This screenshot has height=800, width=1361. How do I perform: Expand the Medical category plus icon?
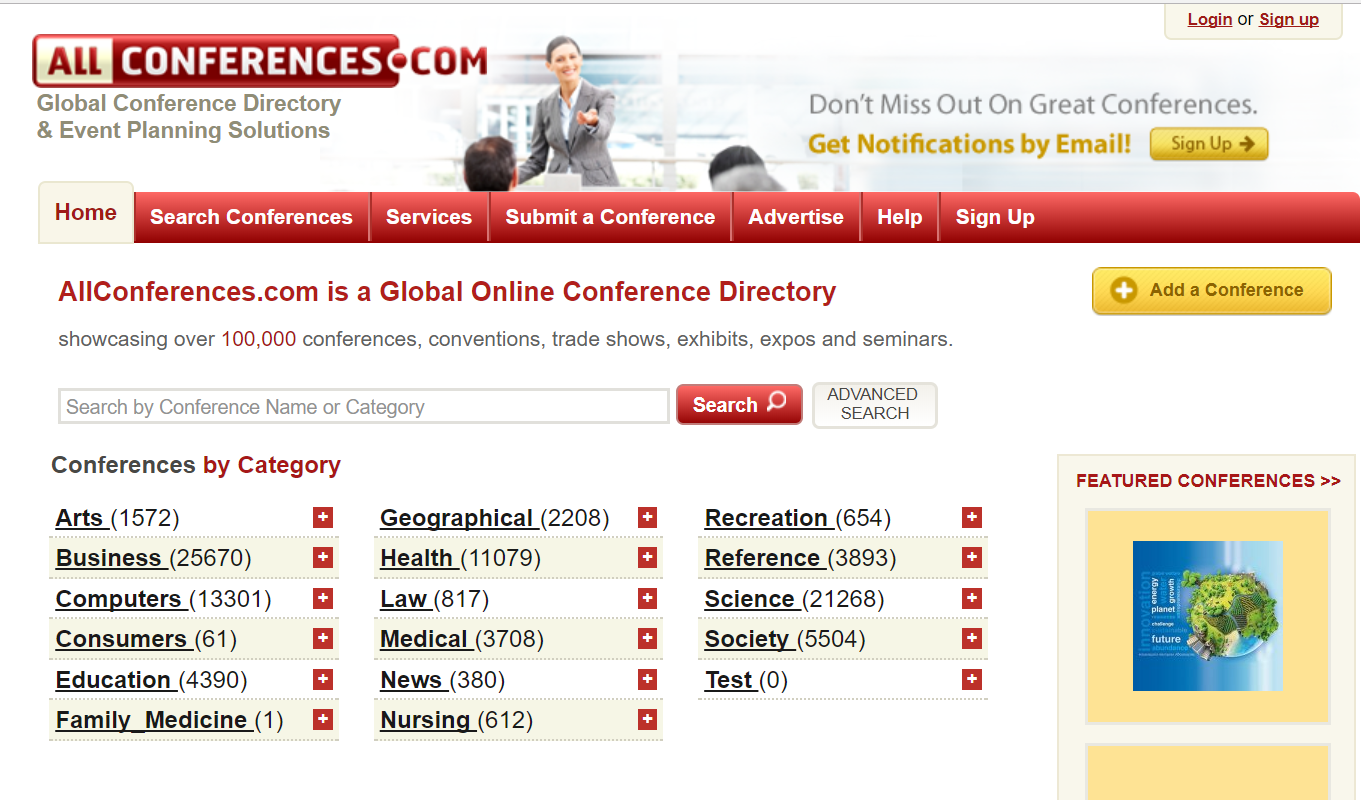(648, 638)
